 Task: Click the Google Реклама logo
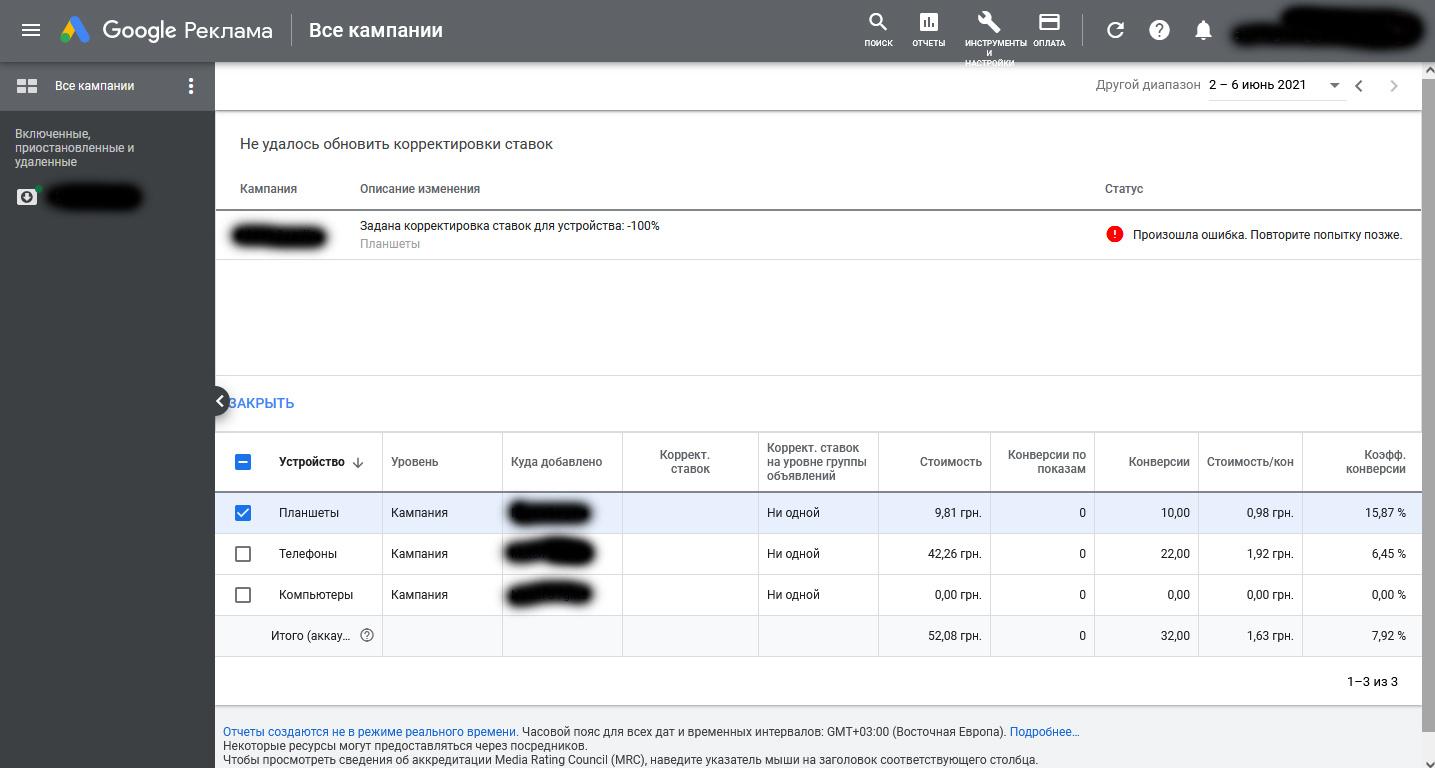click(x=166, y=30)
